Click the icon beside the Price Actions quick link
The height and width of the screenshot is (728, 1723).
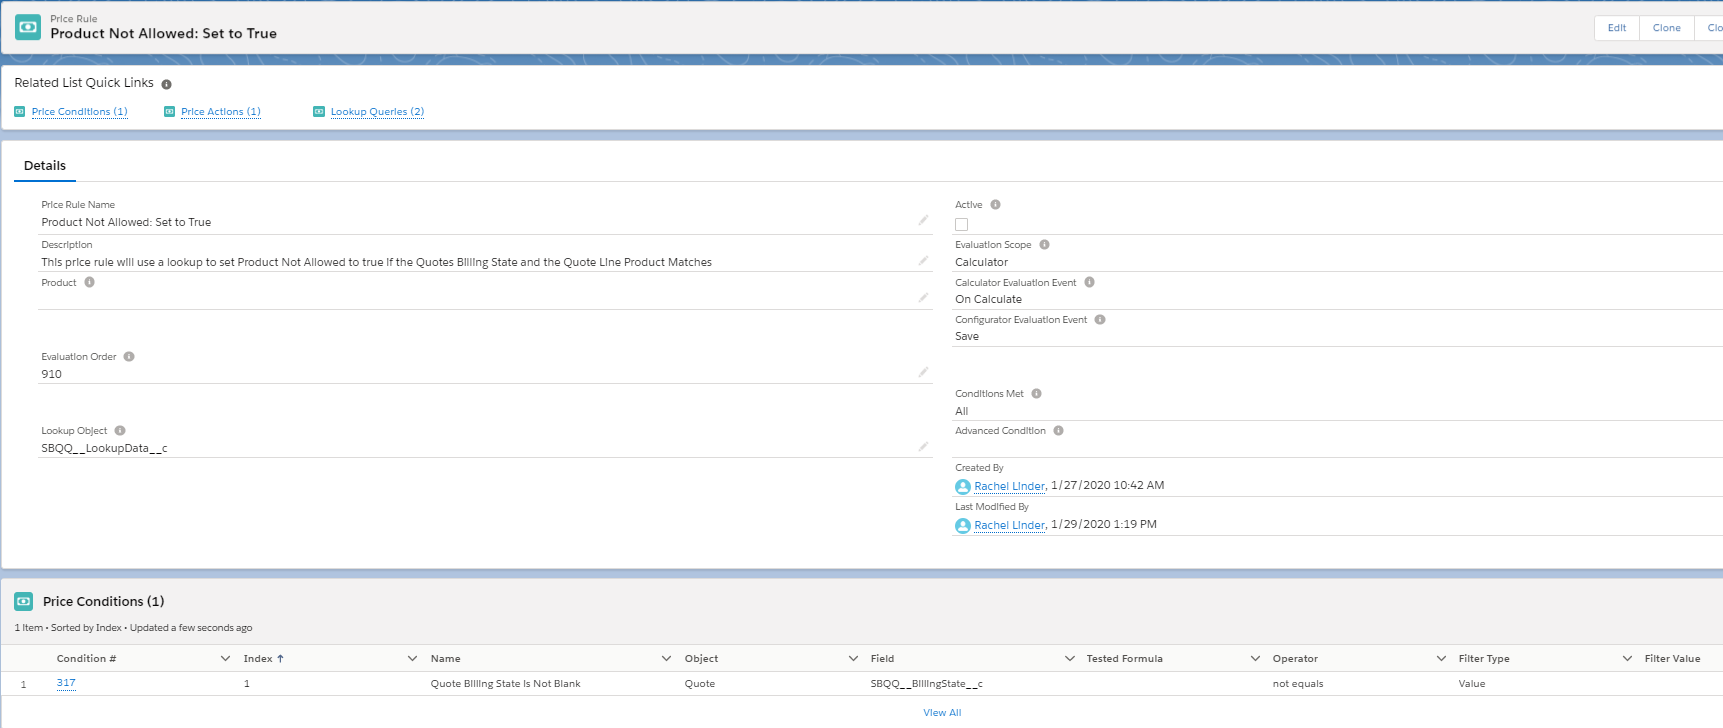click(169, 111)
